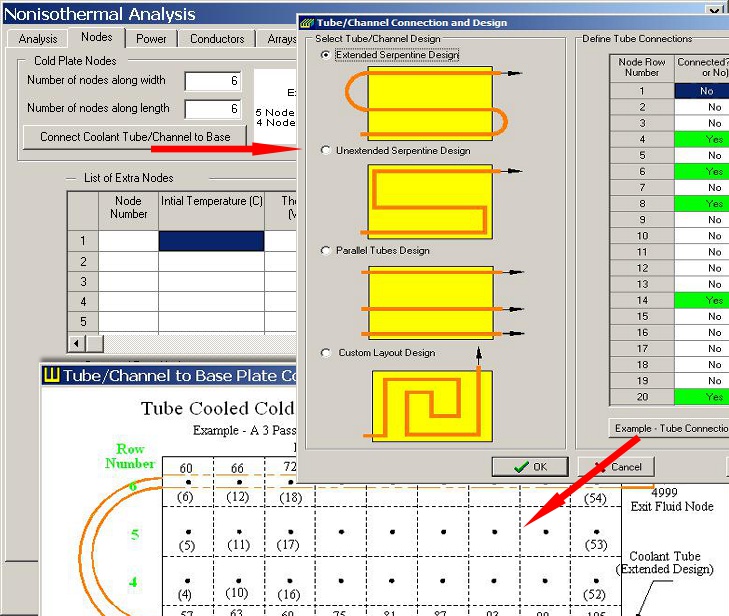Select Custom Layout Design radio button

[x=325, y=353]
